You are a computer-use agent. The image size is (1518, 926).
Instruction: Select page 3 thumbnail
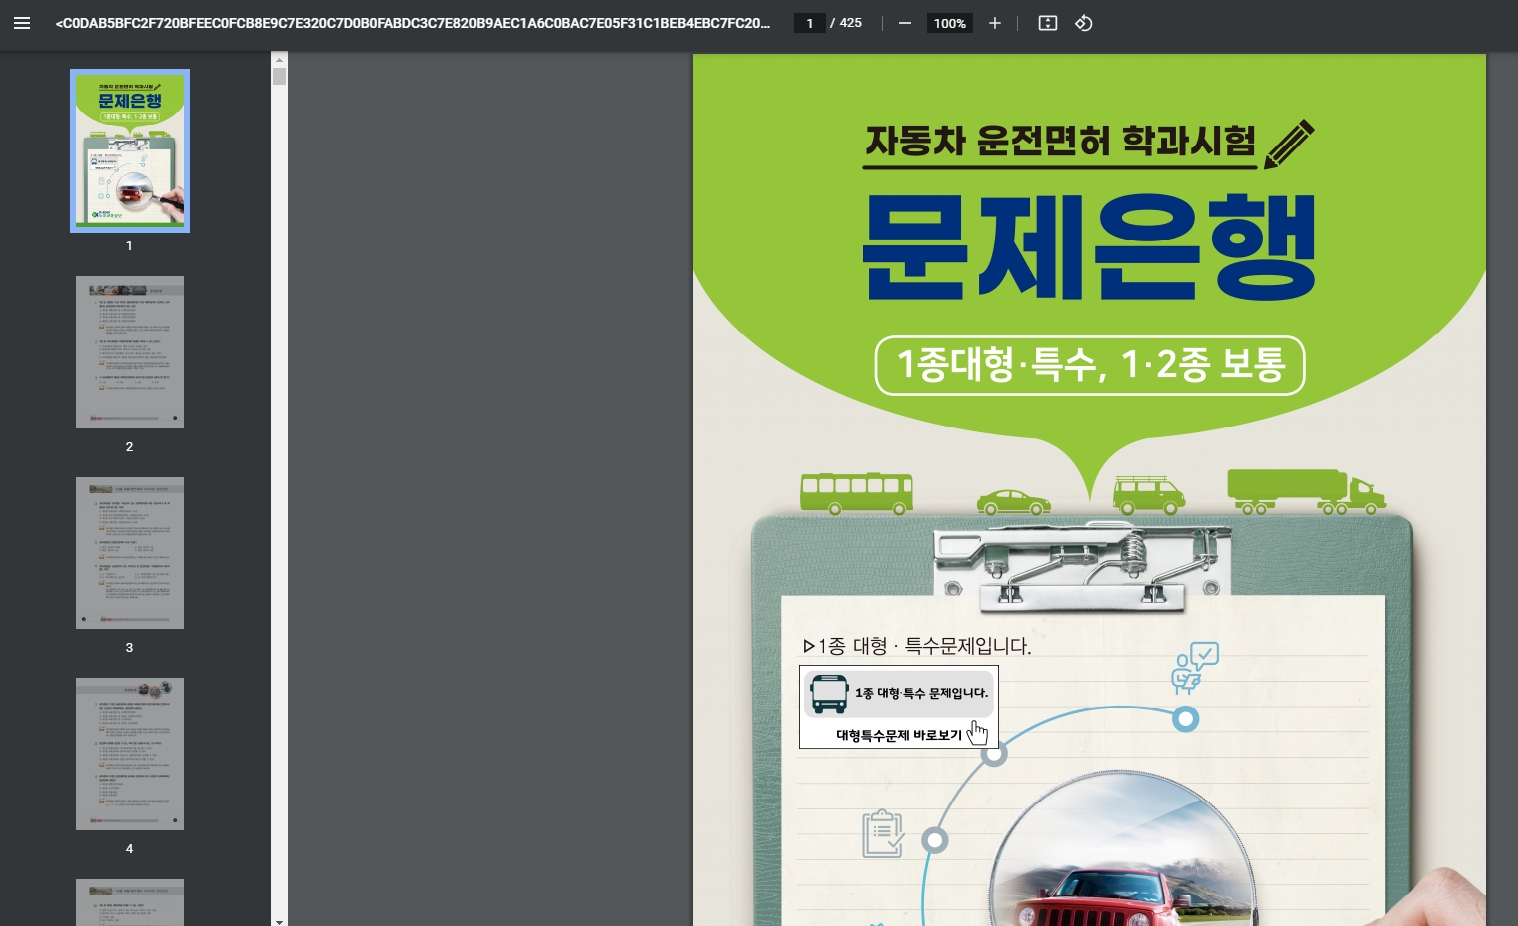[x=130, y=553]
